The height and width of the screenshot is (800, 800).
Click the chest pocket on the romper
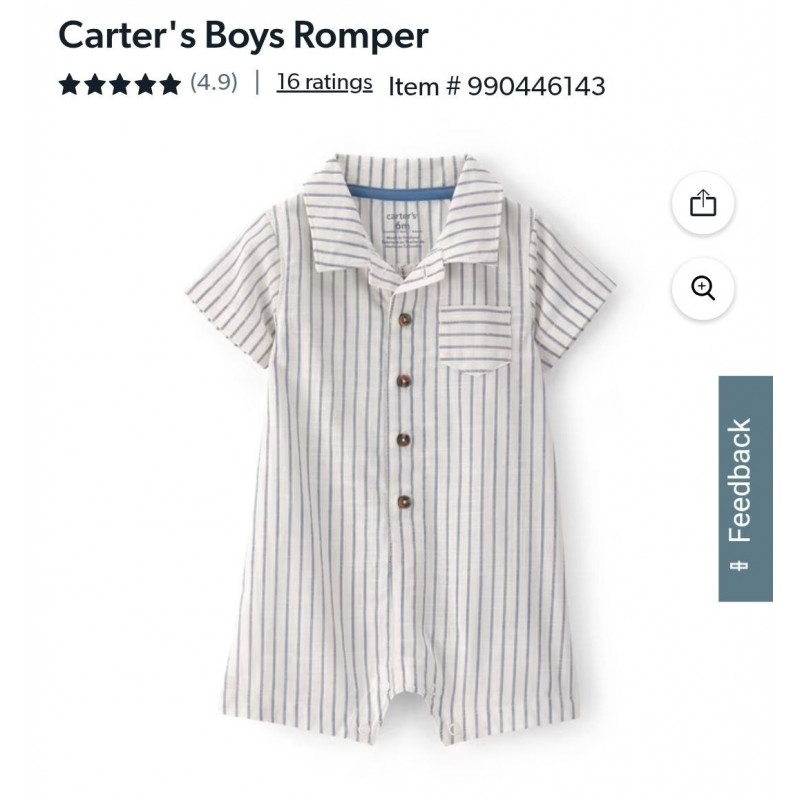click(474, 338)
